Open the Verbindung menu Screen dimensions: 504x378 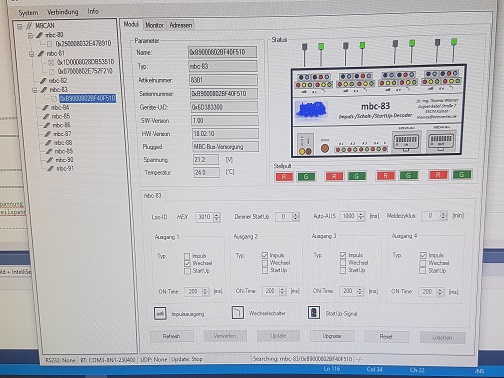(x=63, y=12)
